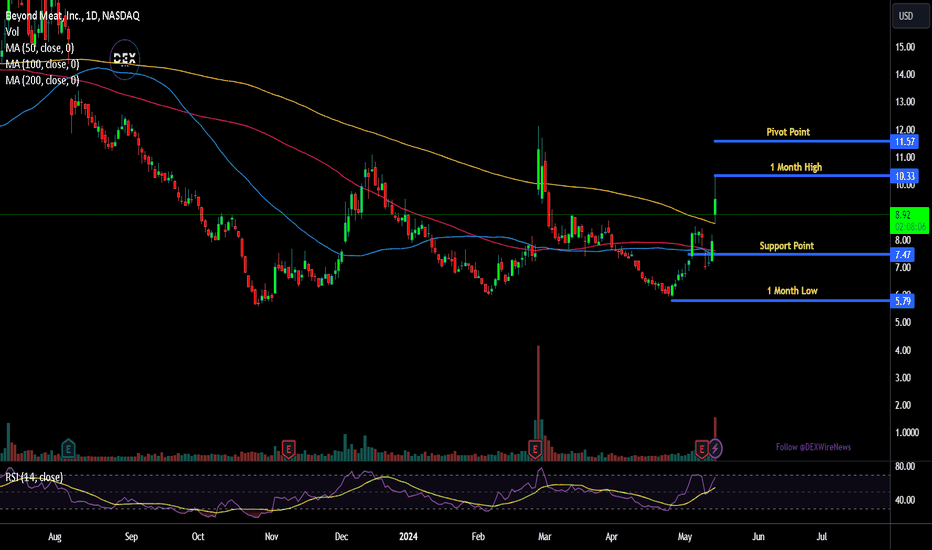Open the red earnings marker in May
The width and height of the screenshot is (932, 550).
pos(701,449)
